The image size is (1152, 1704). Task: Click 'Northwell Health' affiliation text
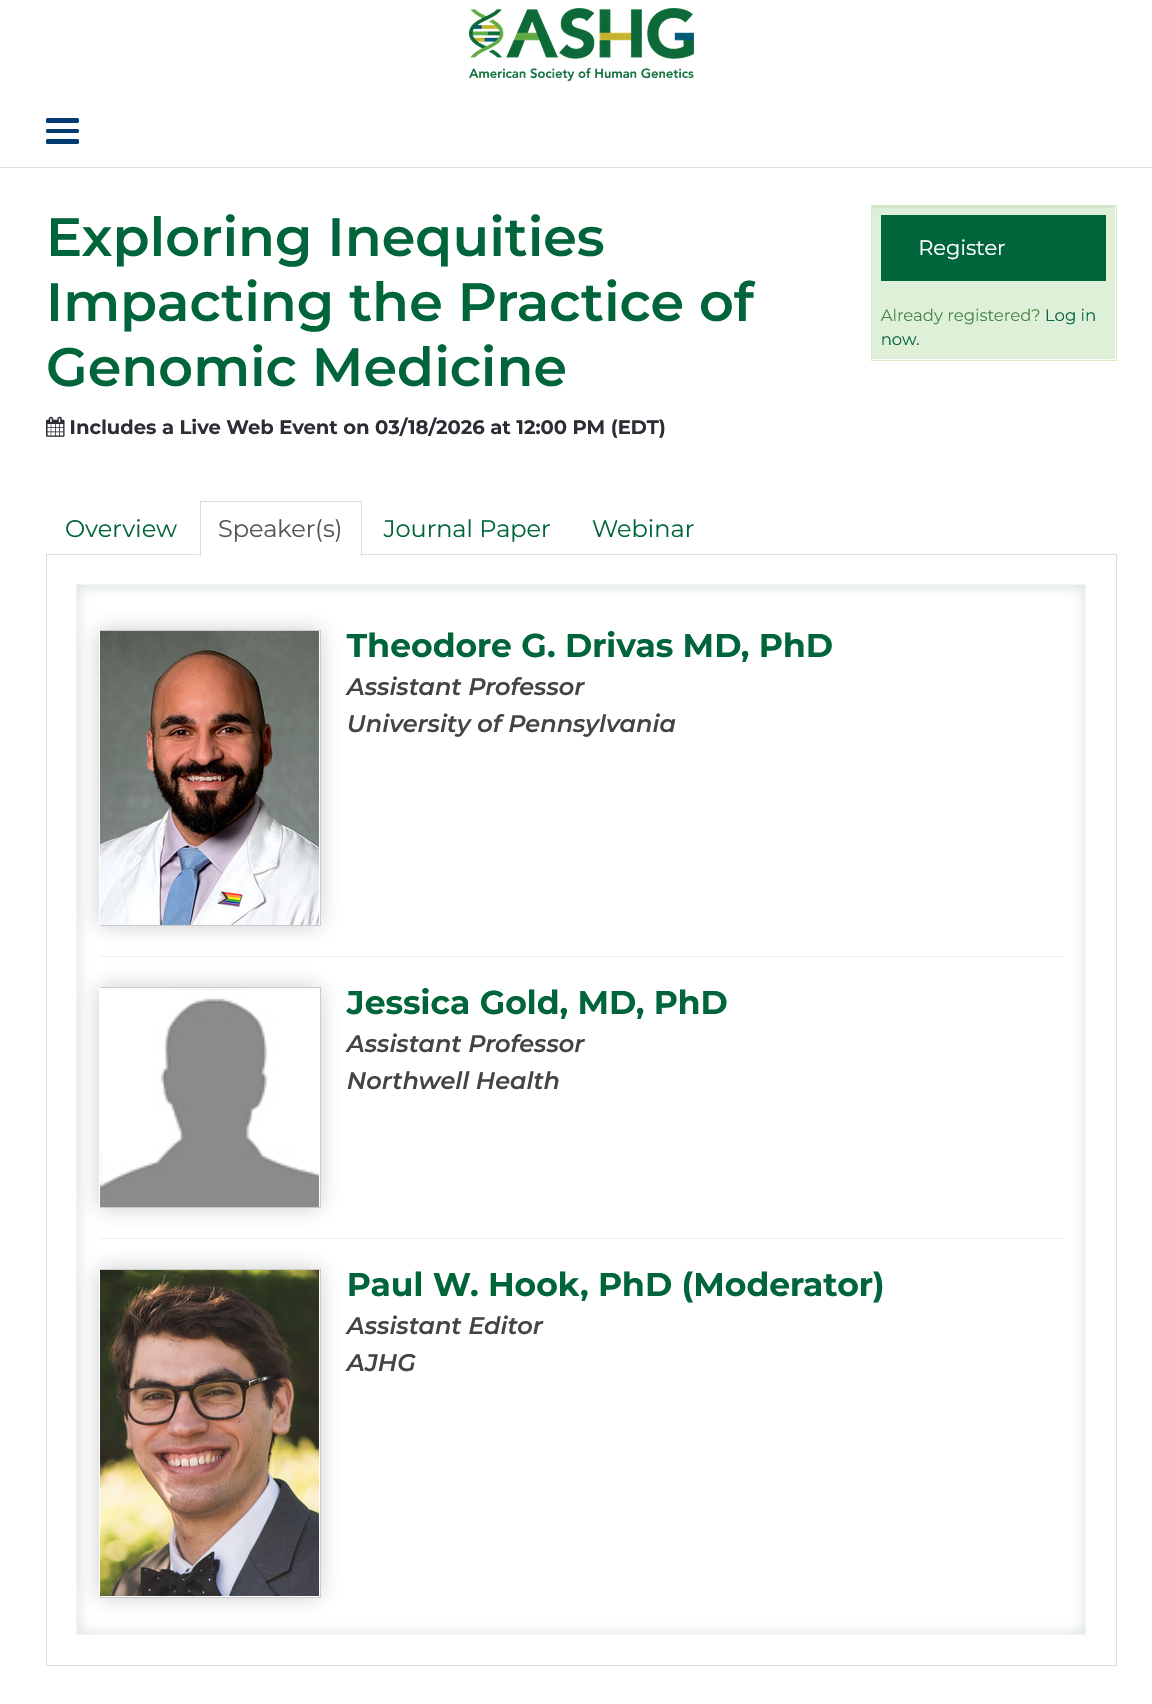(453, 1081)
